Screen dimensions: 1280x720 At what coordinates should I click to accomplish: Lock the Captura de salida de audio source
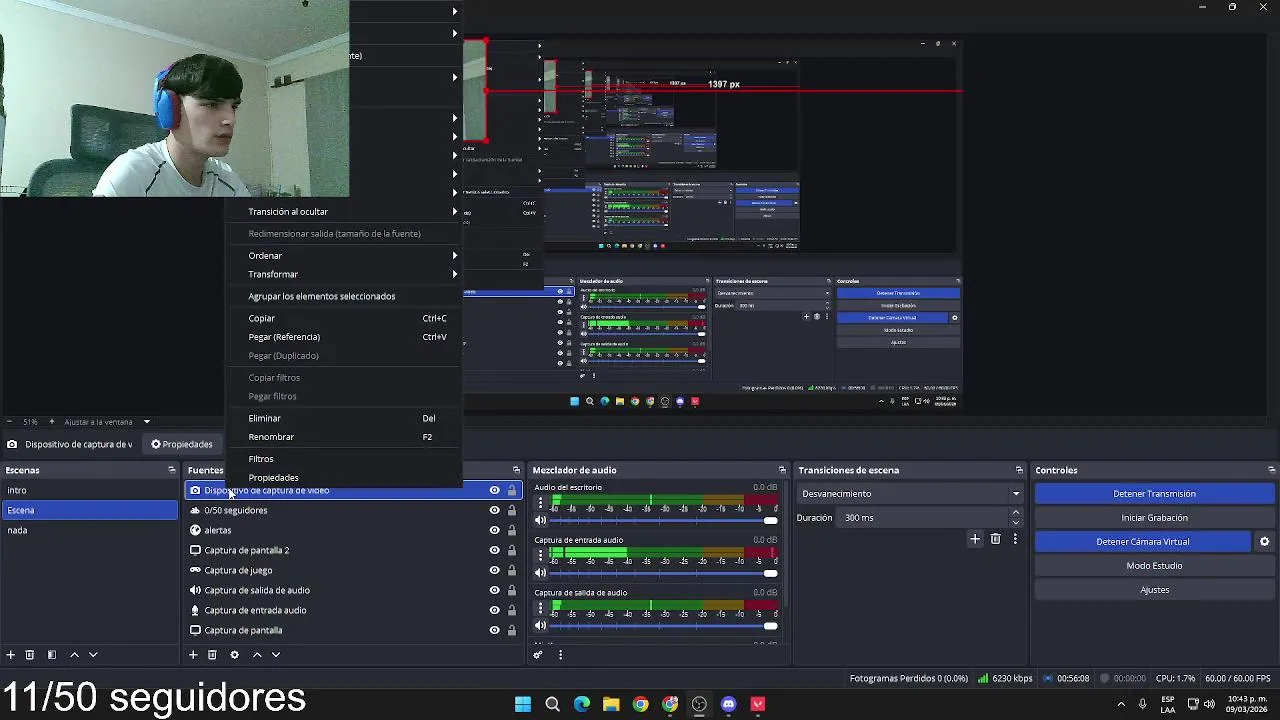(512, 590)
